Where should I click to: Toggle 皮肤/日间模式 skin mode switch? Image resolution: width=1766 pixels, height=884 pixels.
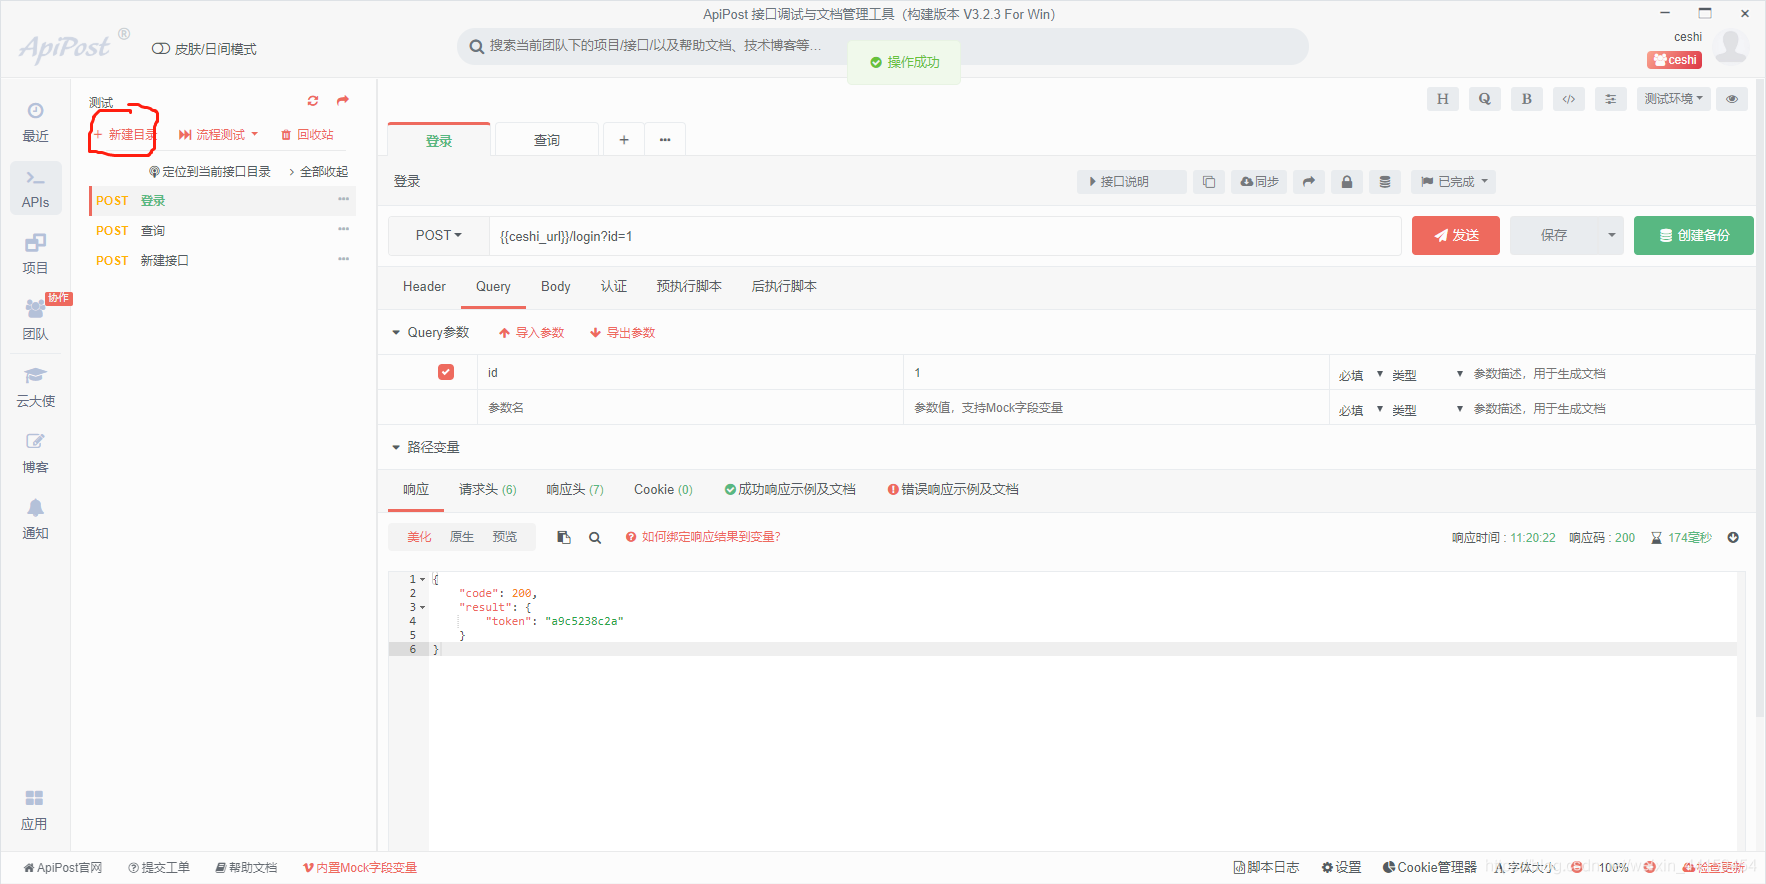tap(160, 49)
